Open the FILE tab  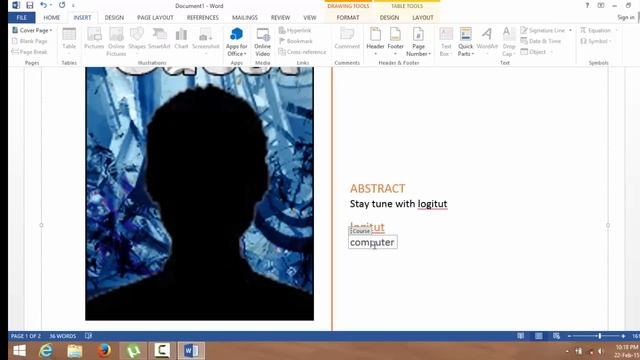click(22, 18)
